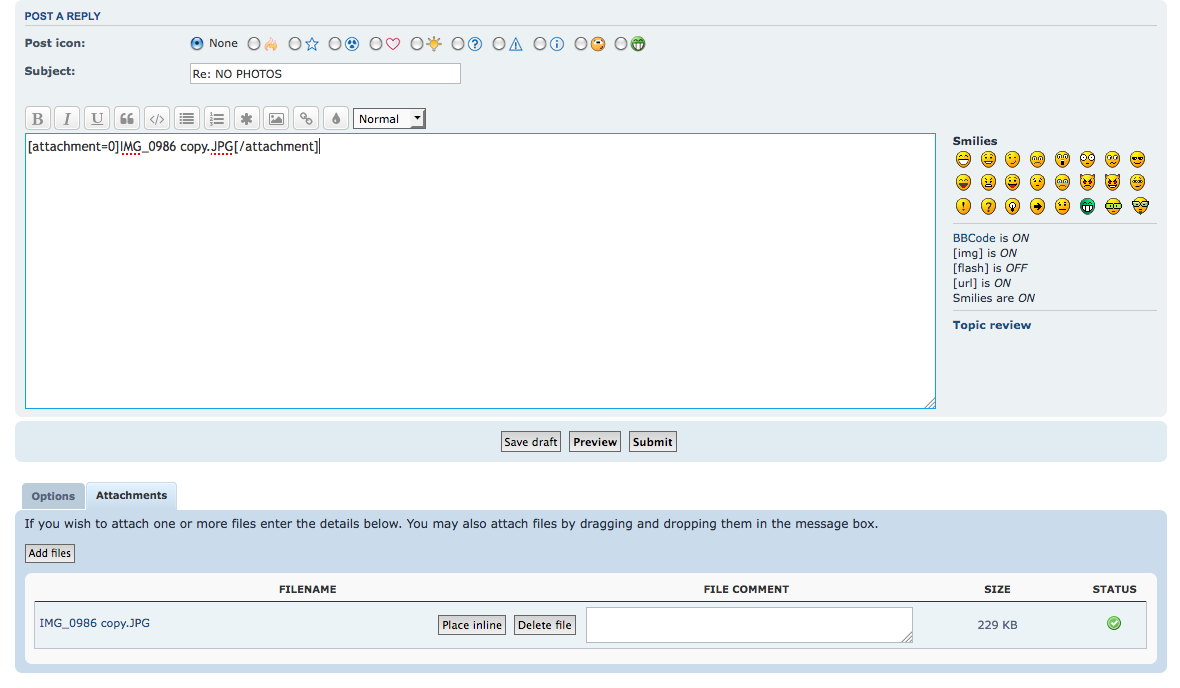Open the Attachments tab
The width and height of the screenshot is (1180, 688).
click(x=131, y=495)
